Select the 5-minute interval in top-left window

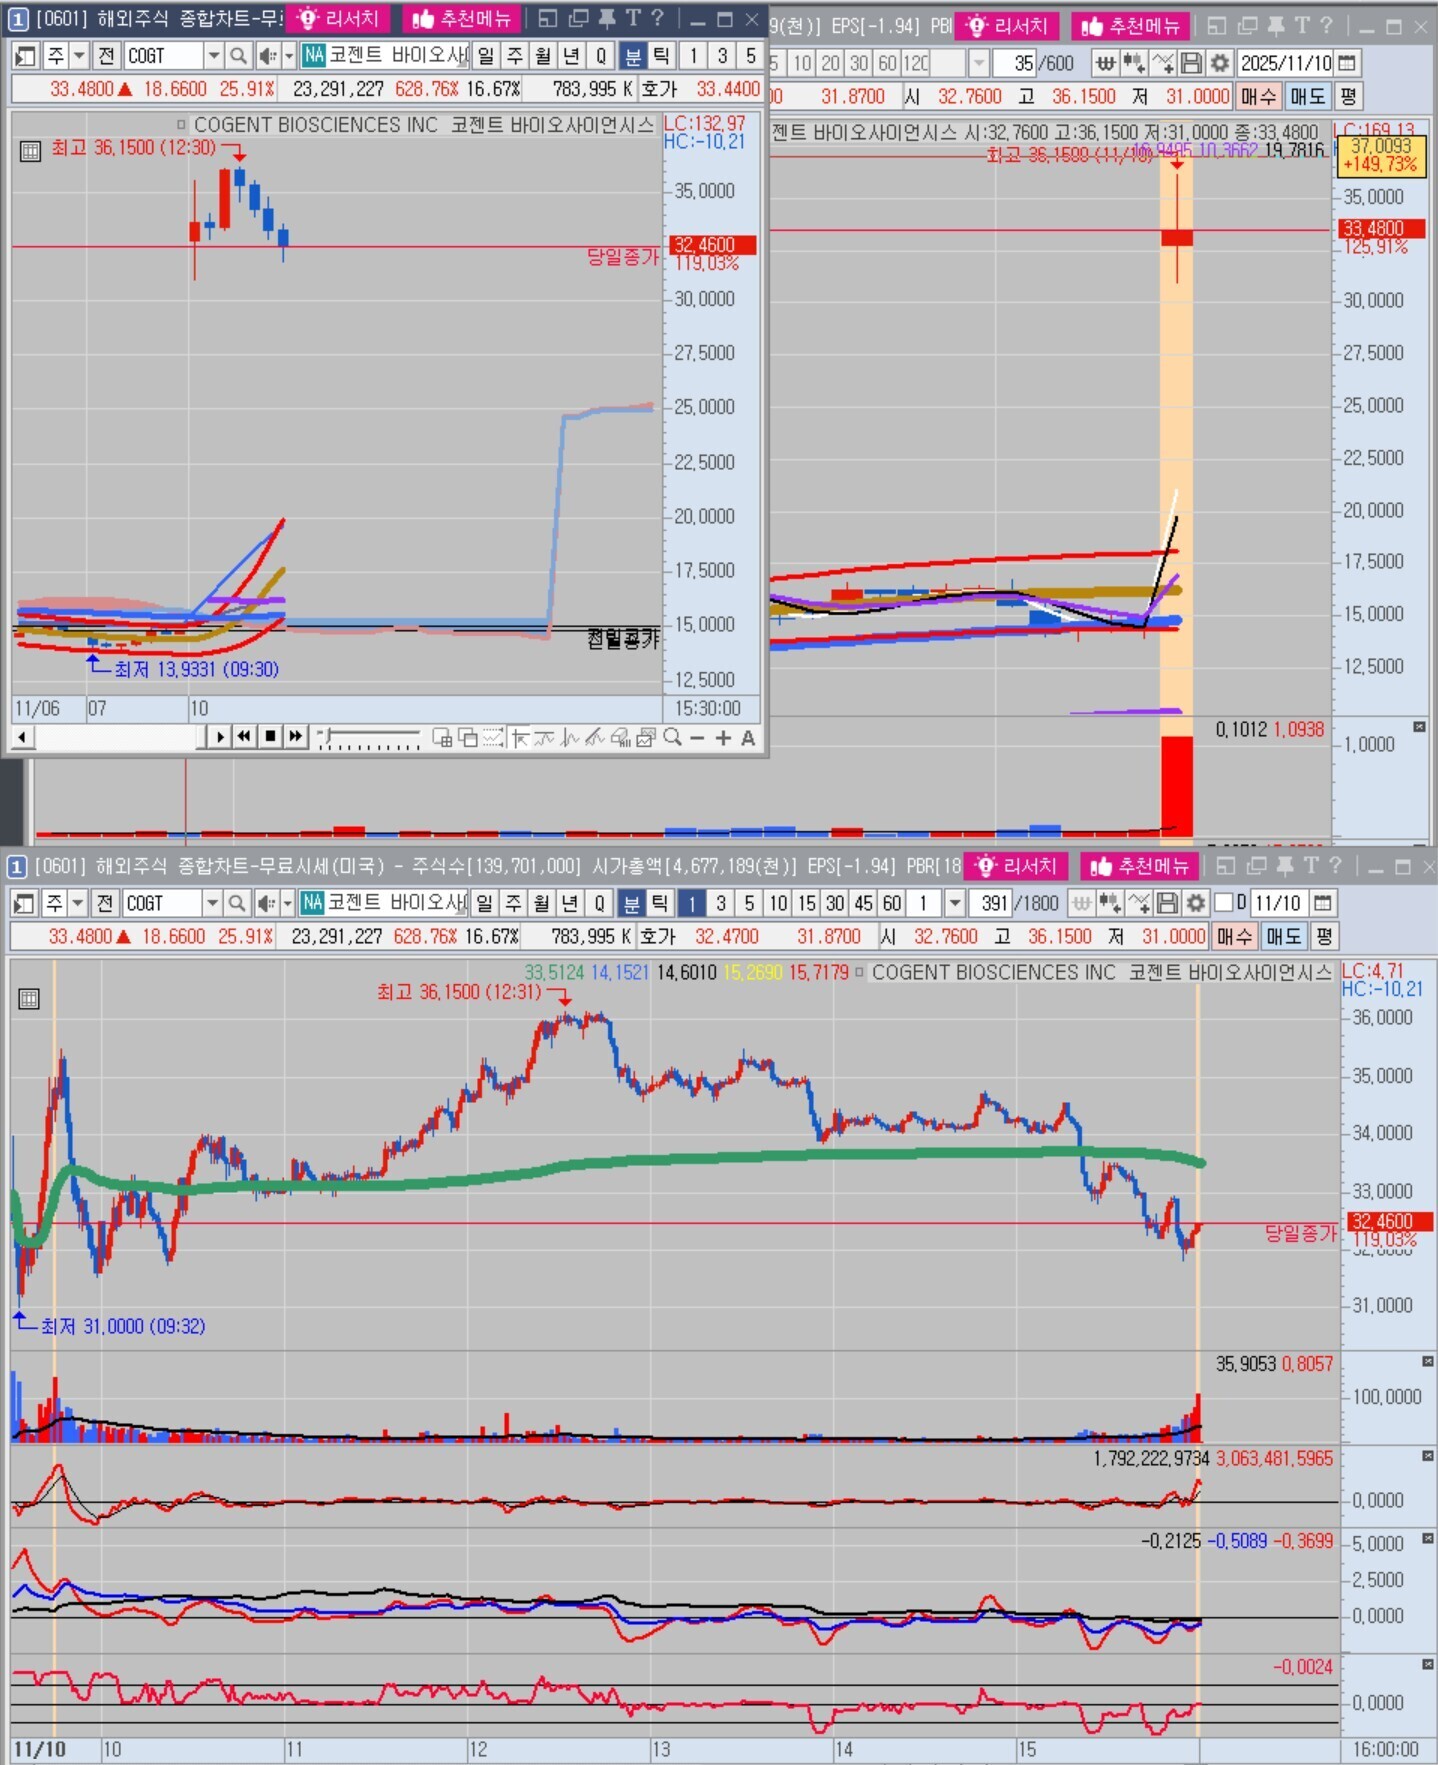[751, 56]
